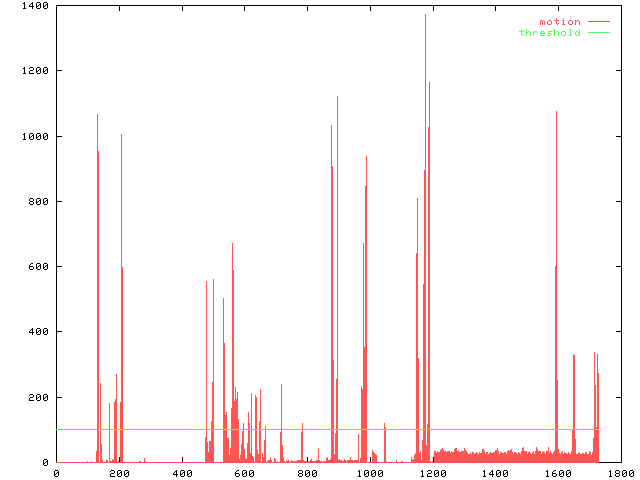640x480 pixels.
Task: Click the 1400 label on the x-axis
Action: [x=495, y=472]
